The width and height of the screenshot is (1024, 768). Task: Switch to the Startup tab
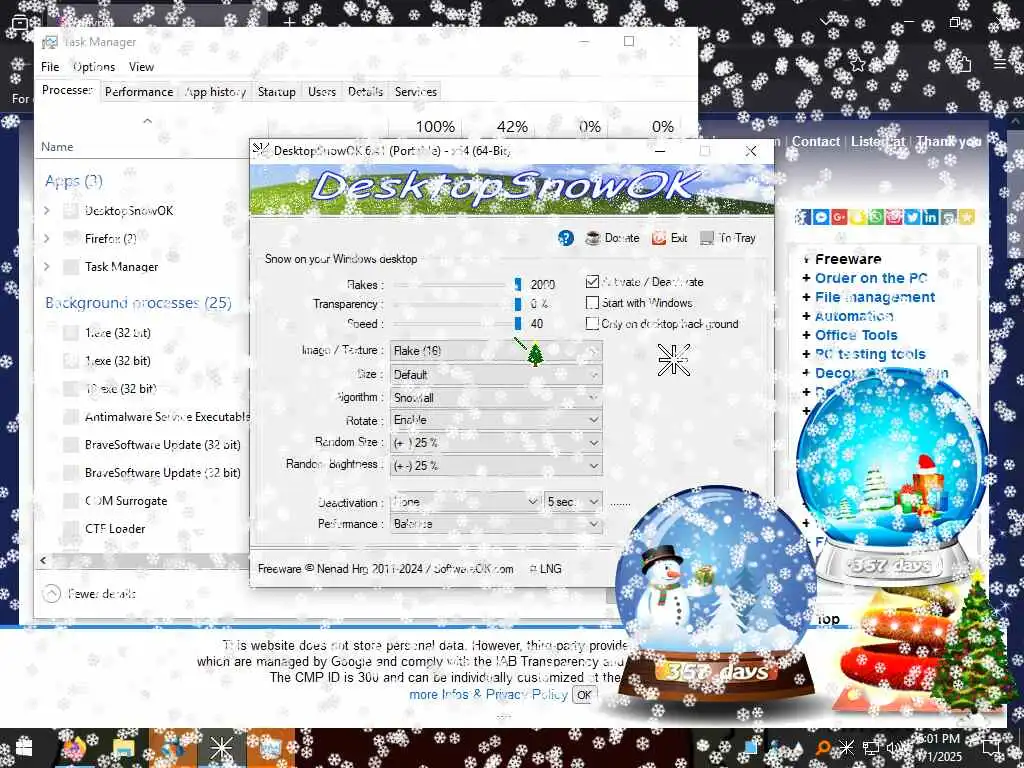coord(277,91)
